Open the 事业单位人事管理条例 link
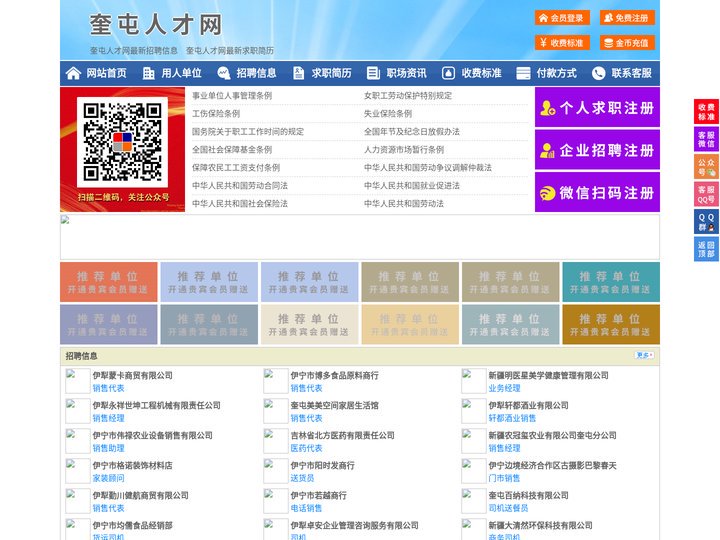Image resolution: width=720 pixels, height=540 pixels. pos(232,96)
